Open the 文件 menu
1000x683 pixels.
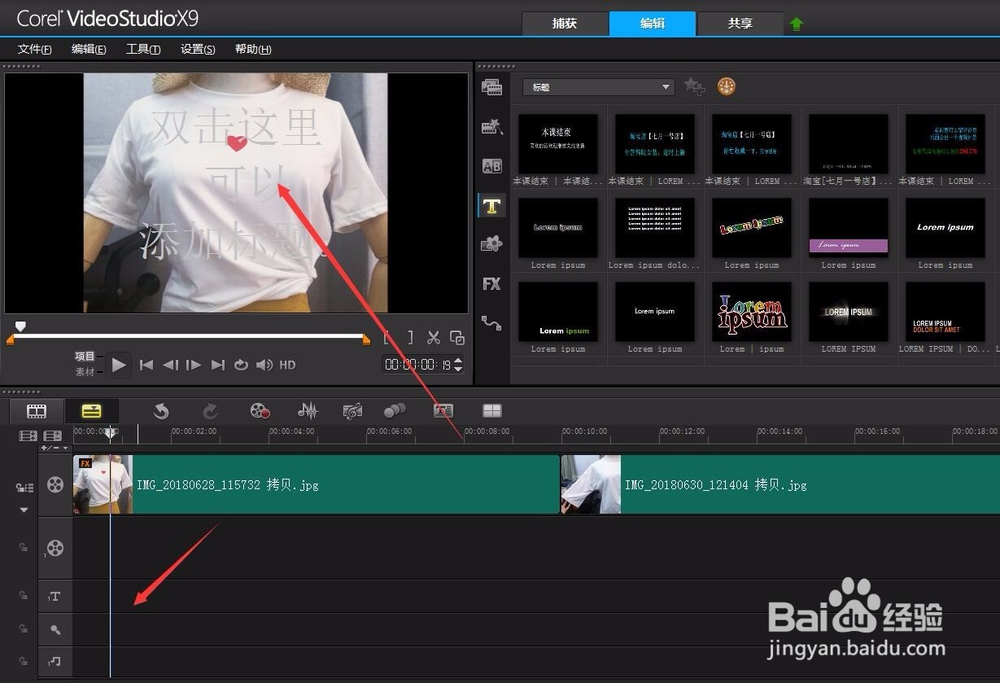tap(34, 49)
